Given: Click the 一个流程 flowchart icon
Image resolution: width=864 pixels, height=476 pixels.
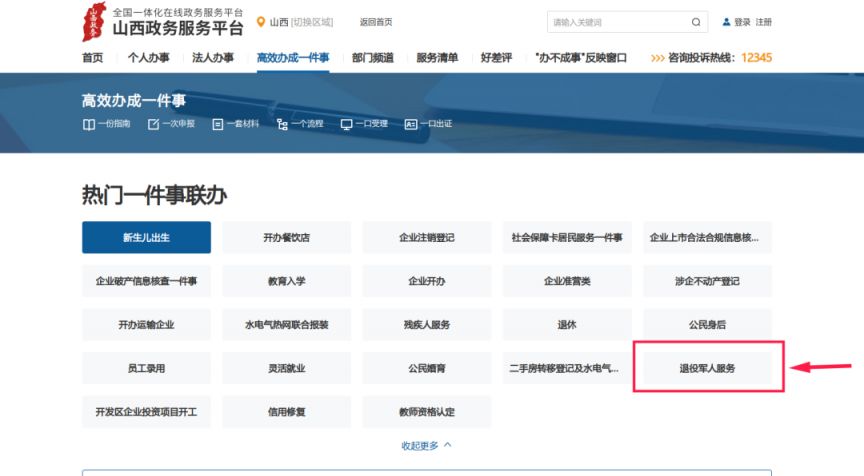Looking at the screenshot, I should (282, 124).
